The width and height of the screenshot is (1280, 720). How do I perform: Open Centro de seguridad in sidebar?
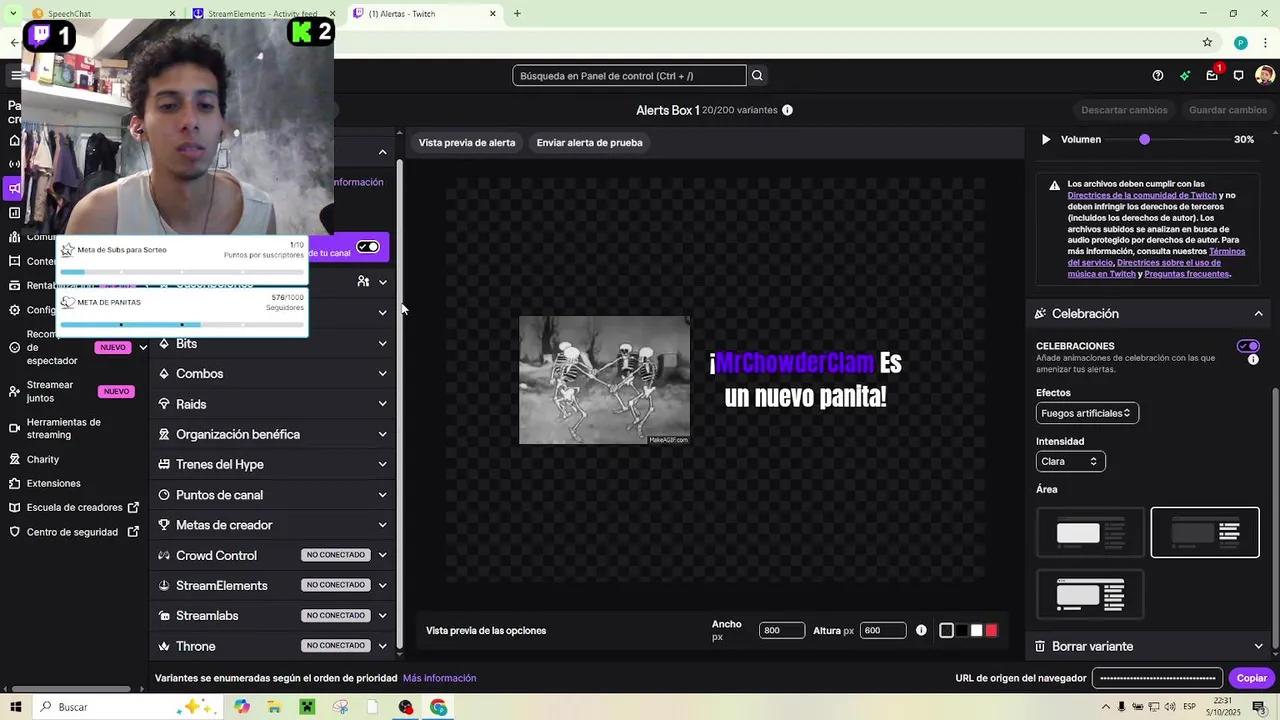click(x=72, y=532)
